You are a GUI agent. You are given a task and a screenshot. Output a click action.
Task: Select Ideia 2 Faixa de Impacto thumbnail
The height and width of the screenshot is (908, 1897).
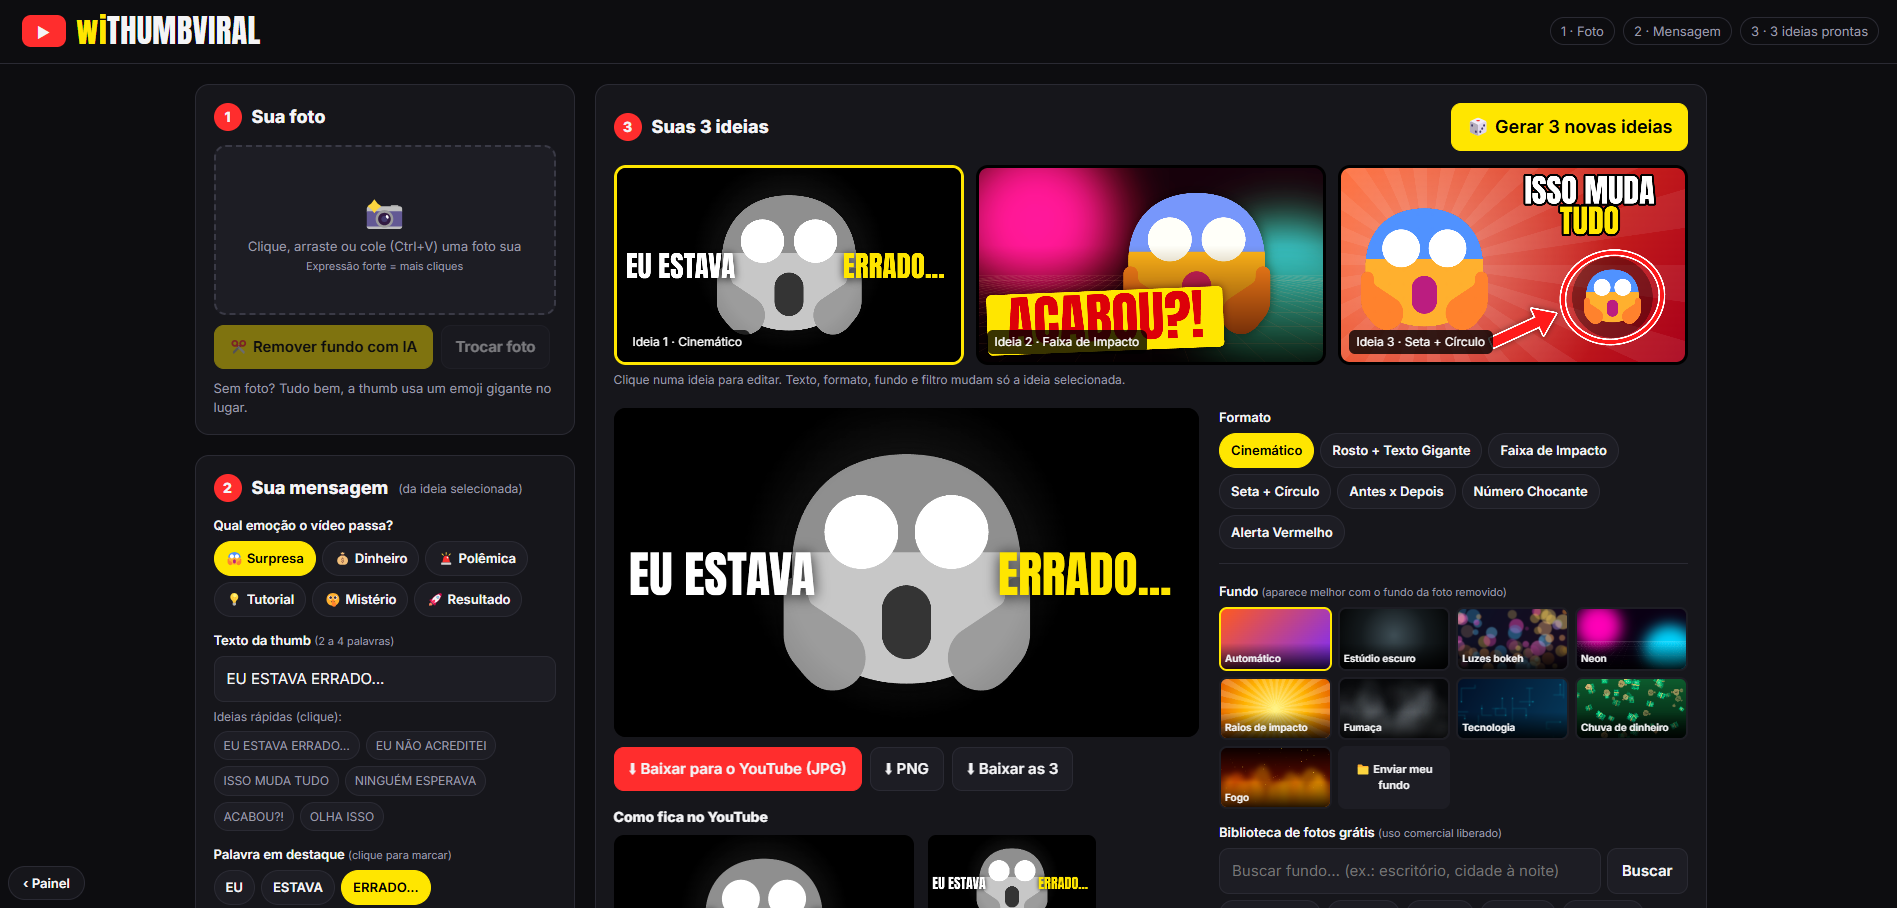pyautogui.click(x=1151, y=265)
